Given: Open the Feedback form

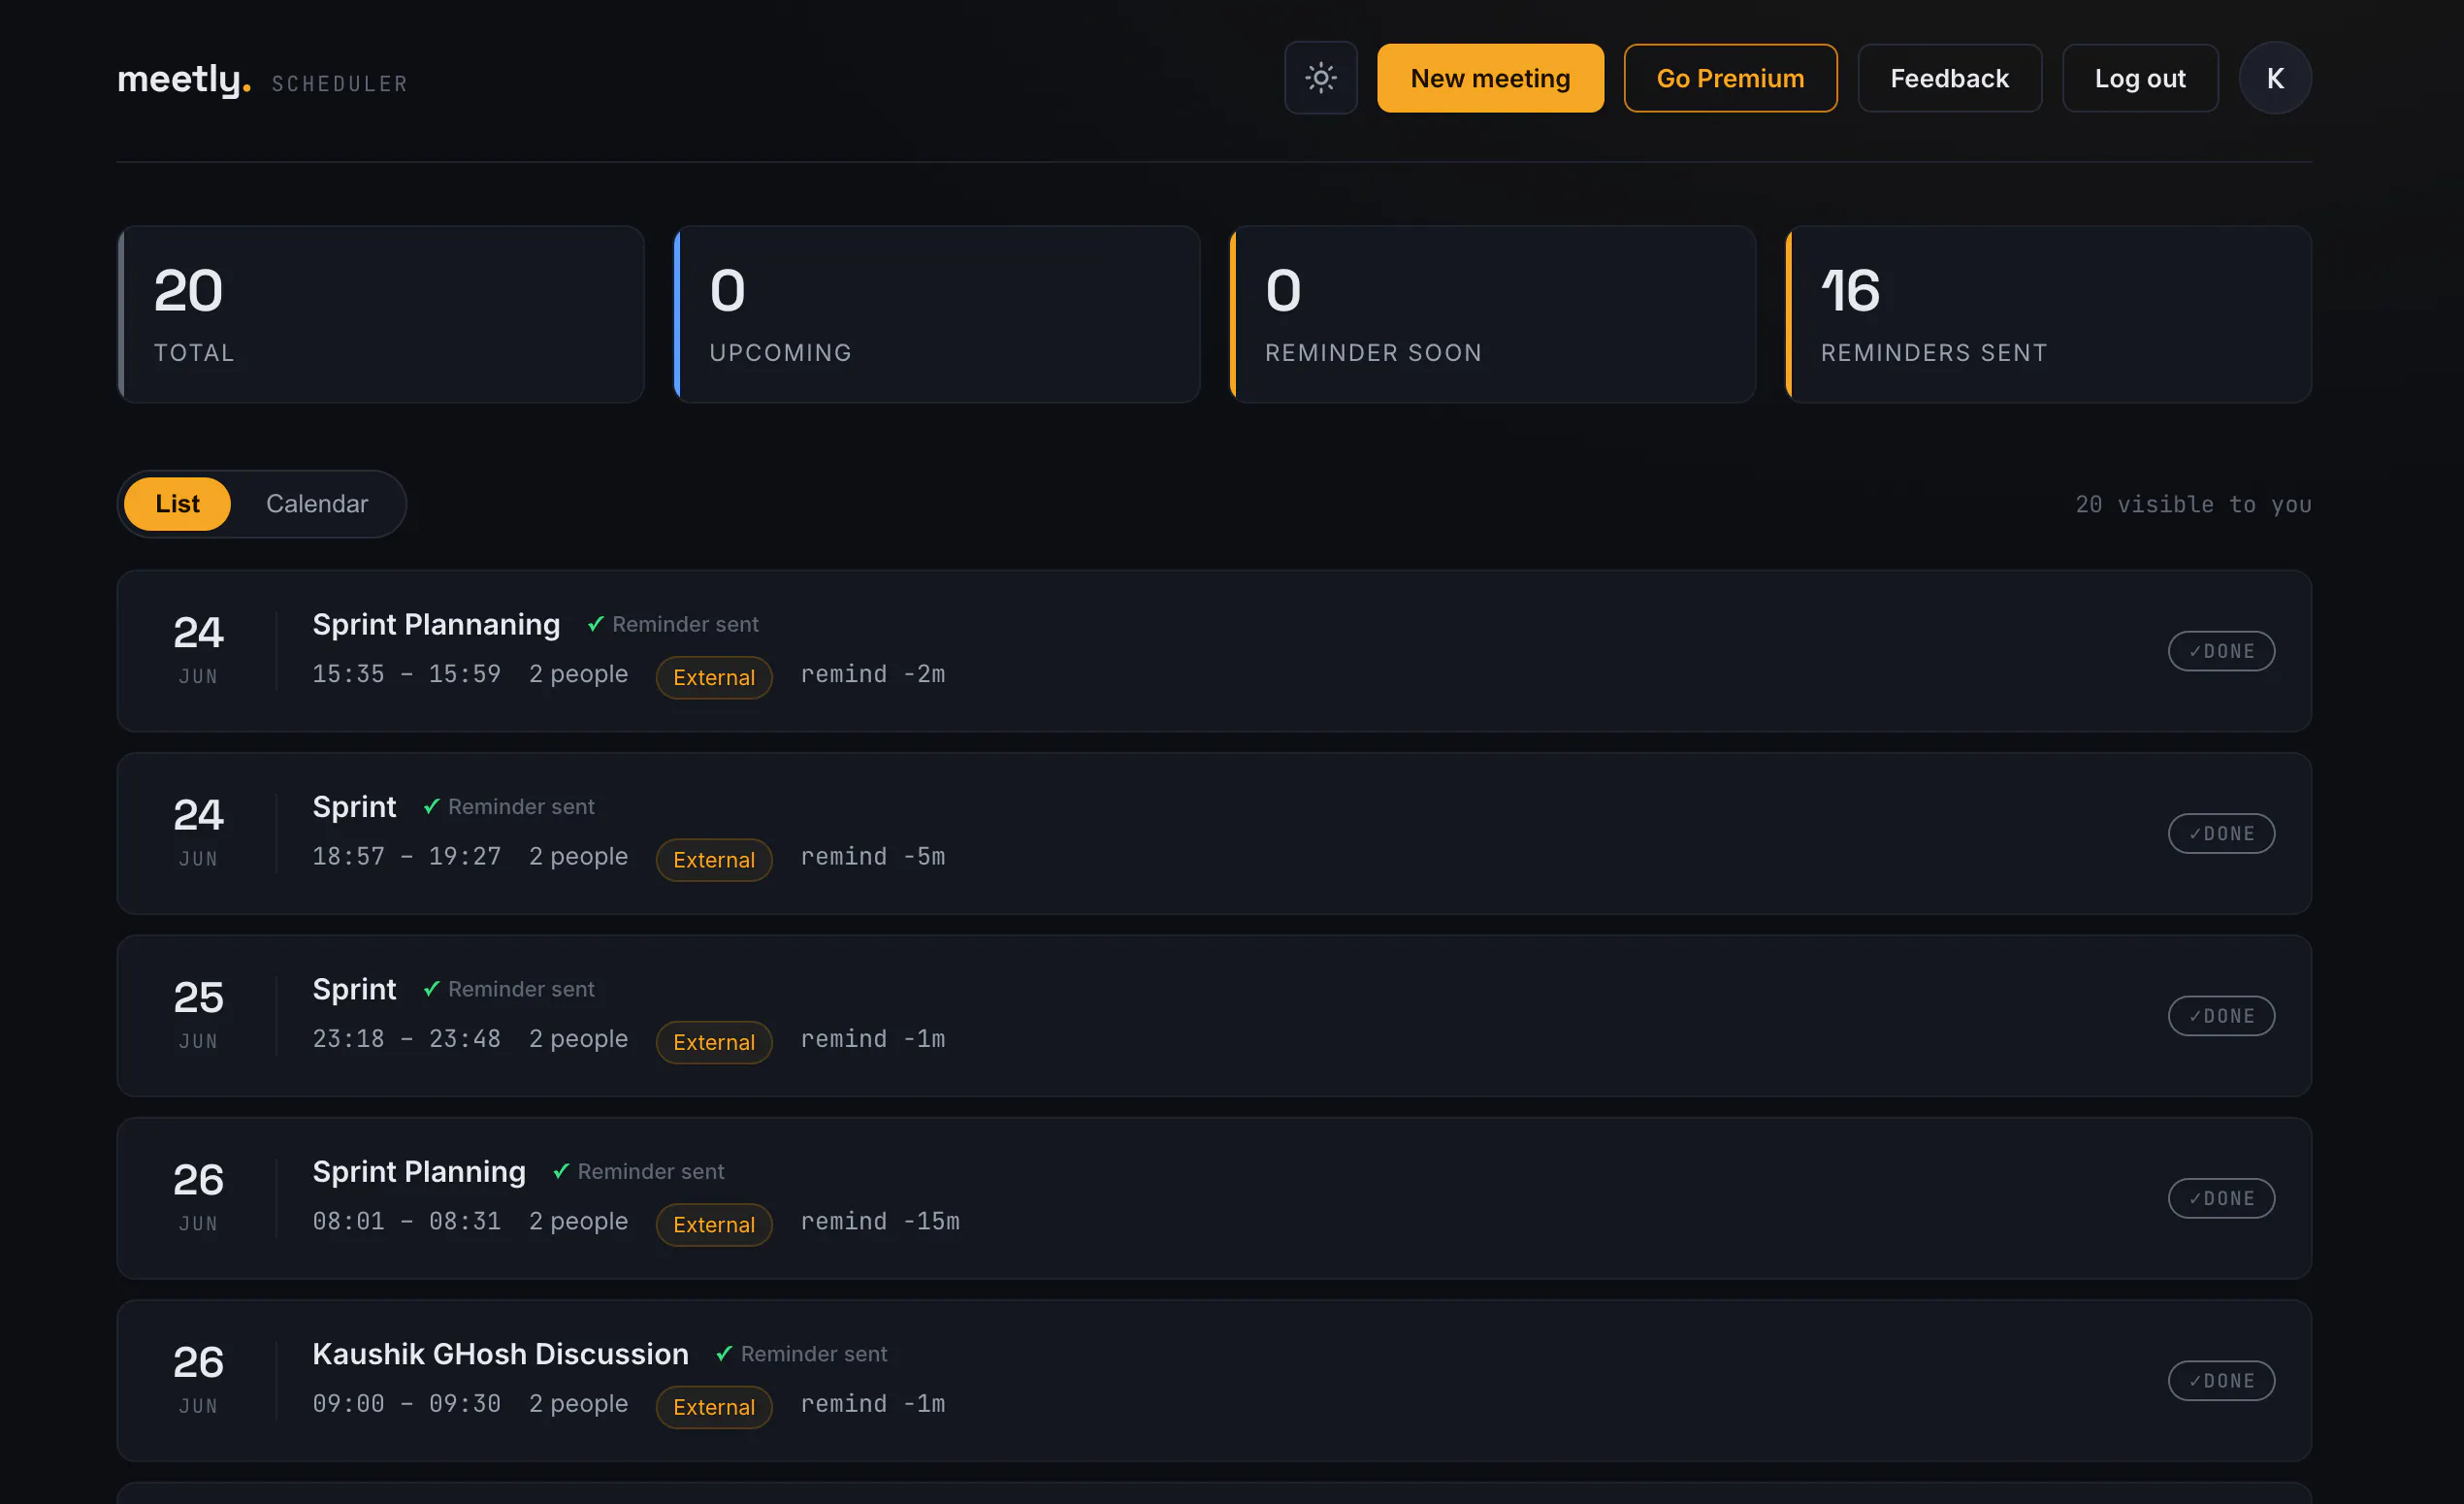Looking at the screenshot, I should point(1949,78).
